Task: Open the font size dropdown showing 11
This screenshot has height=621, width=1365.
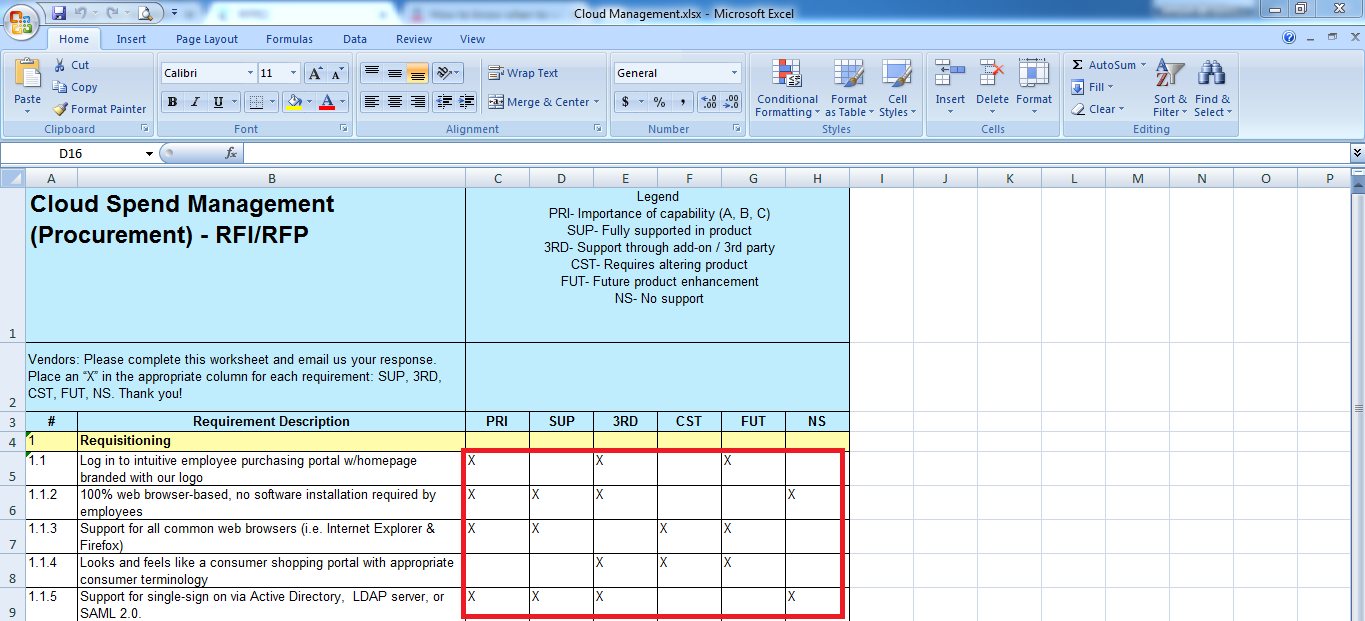Action: (293, 73)
